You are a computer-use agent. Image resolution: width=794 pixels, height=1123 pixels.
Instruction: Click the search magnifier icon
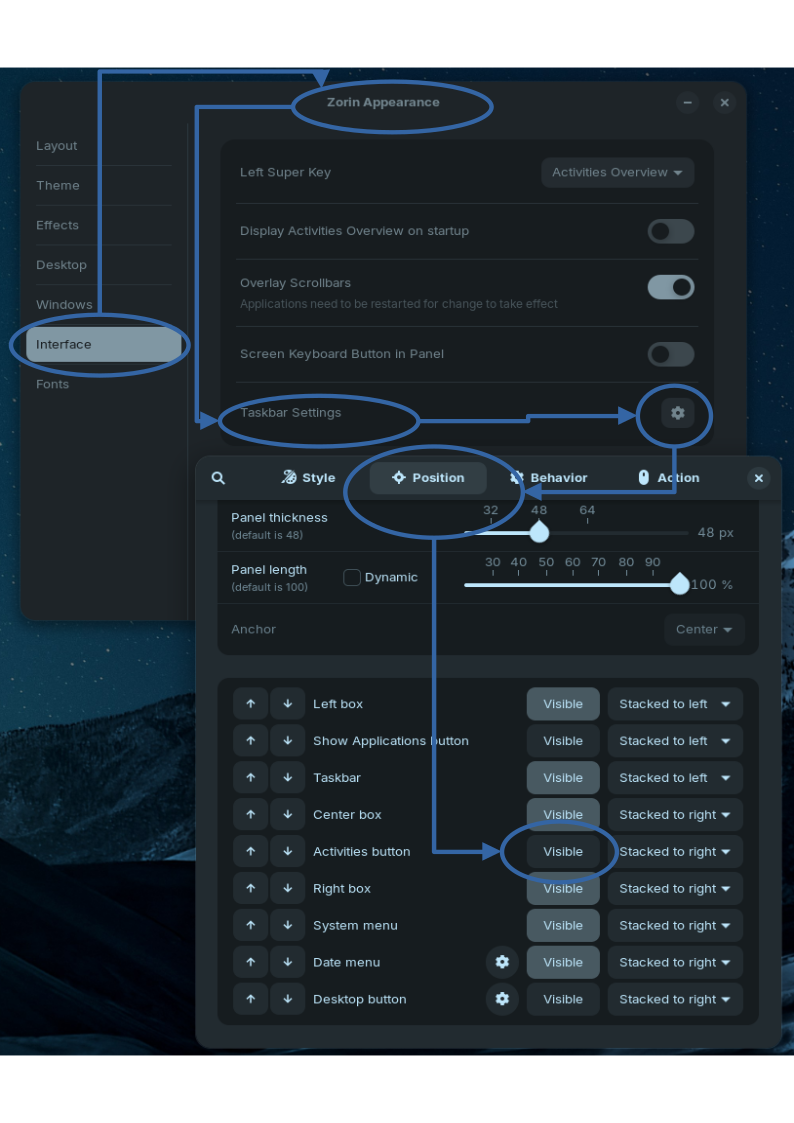[x=218, y=478]
